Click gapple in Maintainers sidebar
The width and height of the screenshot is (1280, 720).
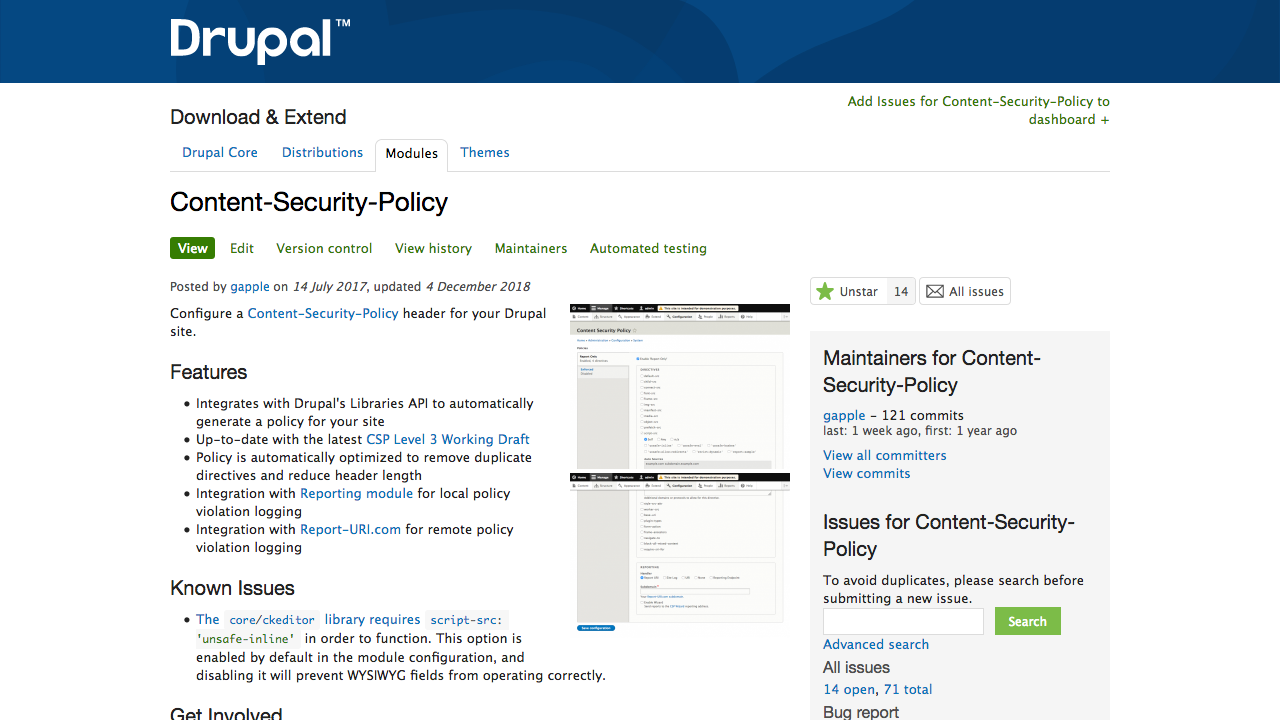(844, 415)
